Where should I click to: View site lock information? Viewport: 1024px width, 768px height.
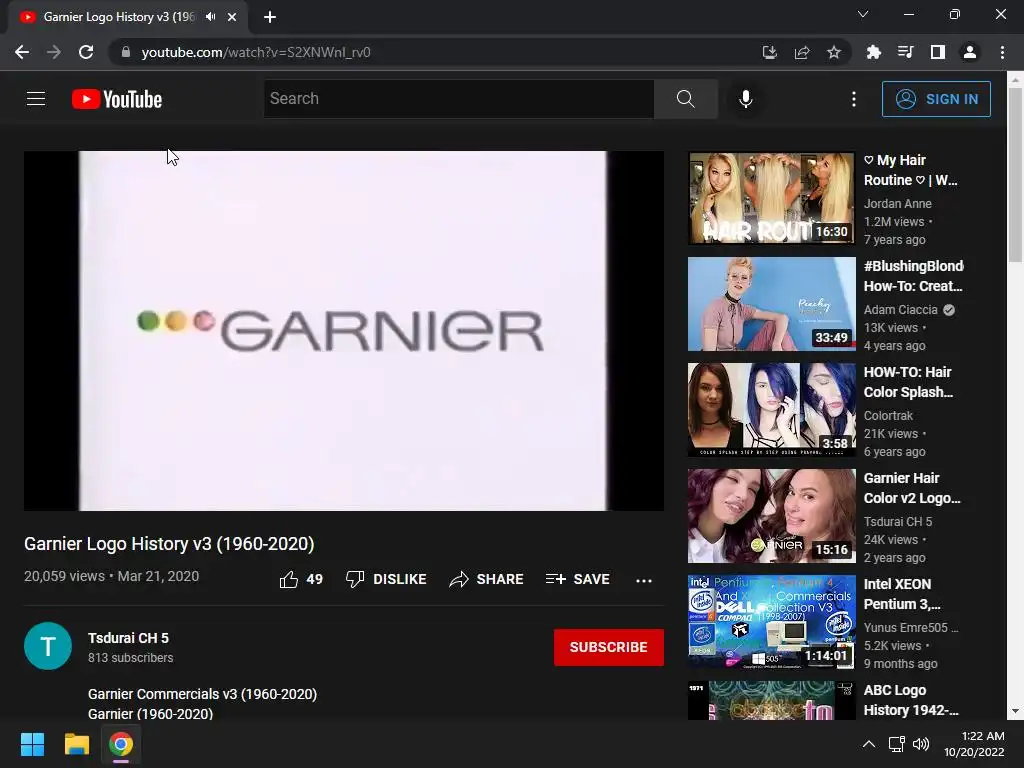point(126,52)
